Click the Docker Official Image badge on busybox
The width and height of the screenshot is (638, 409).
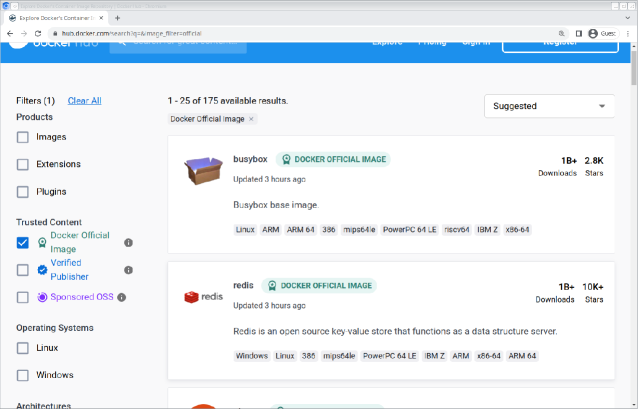(333, 159)
